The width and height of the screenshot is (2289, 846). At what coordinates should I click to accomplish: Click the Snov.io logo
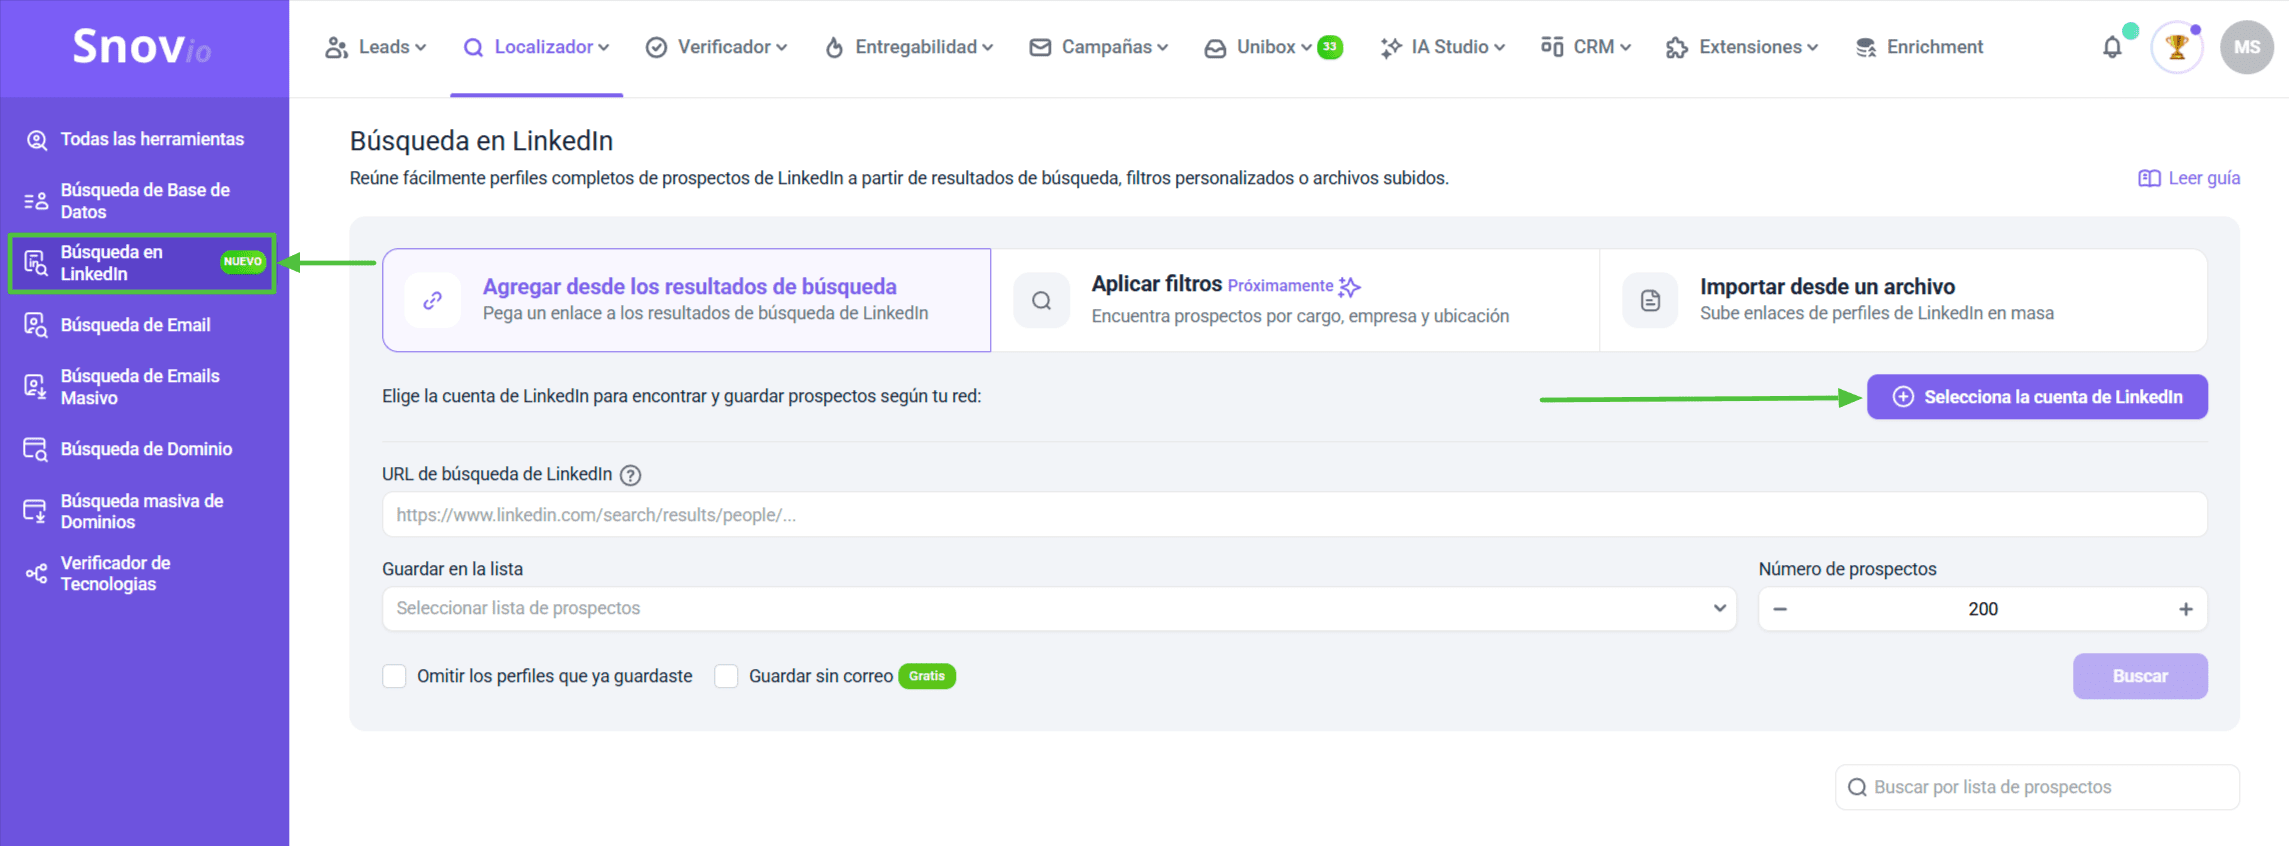click(142, 47)
